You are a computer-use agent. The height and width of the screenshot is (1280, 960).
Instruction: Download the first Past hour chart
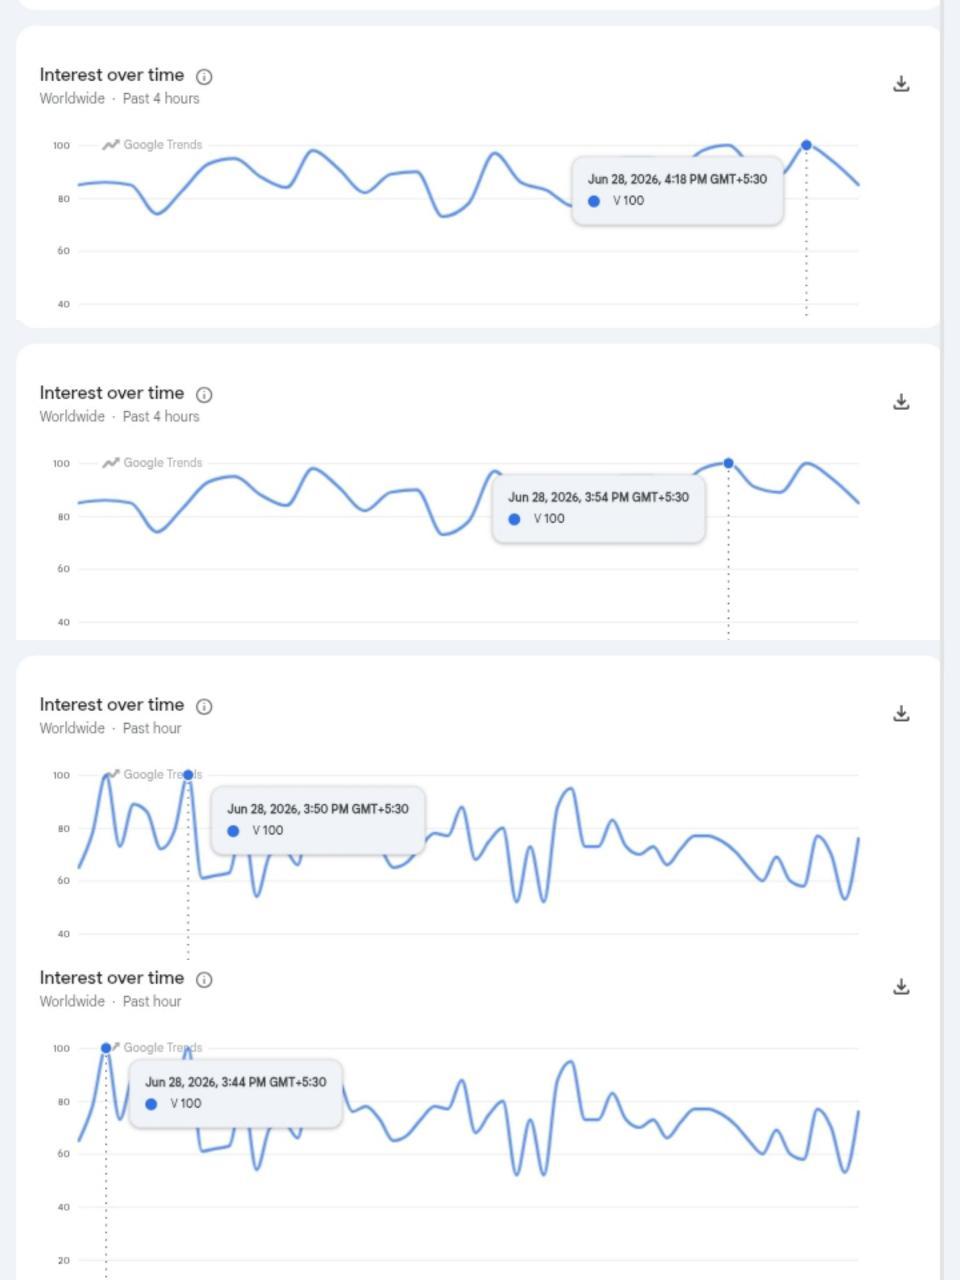[901, 714]
